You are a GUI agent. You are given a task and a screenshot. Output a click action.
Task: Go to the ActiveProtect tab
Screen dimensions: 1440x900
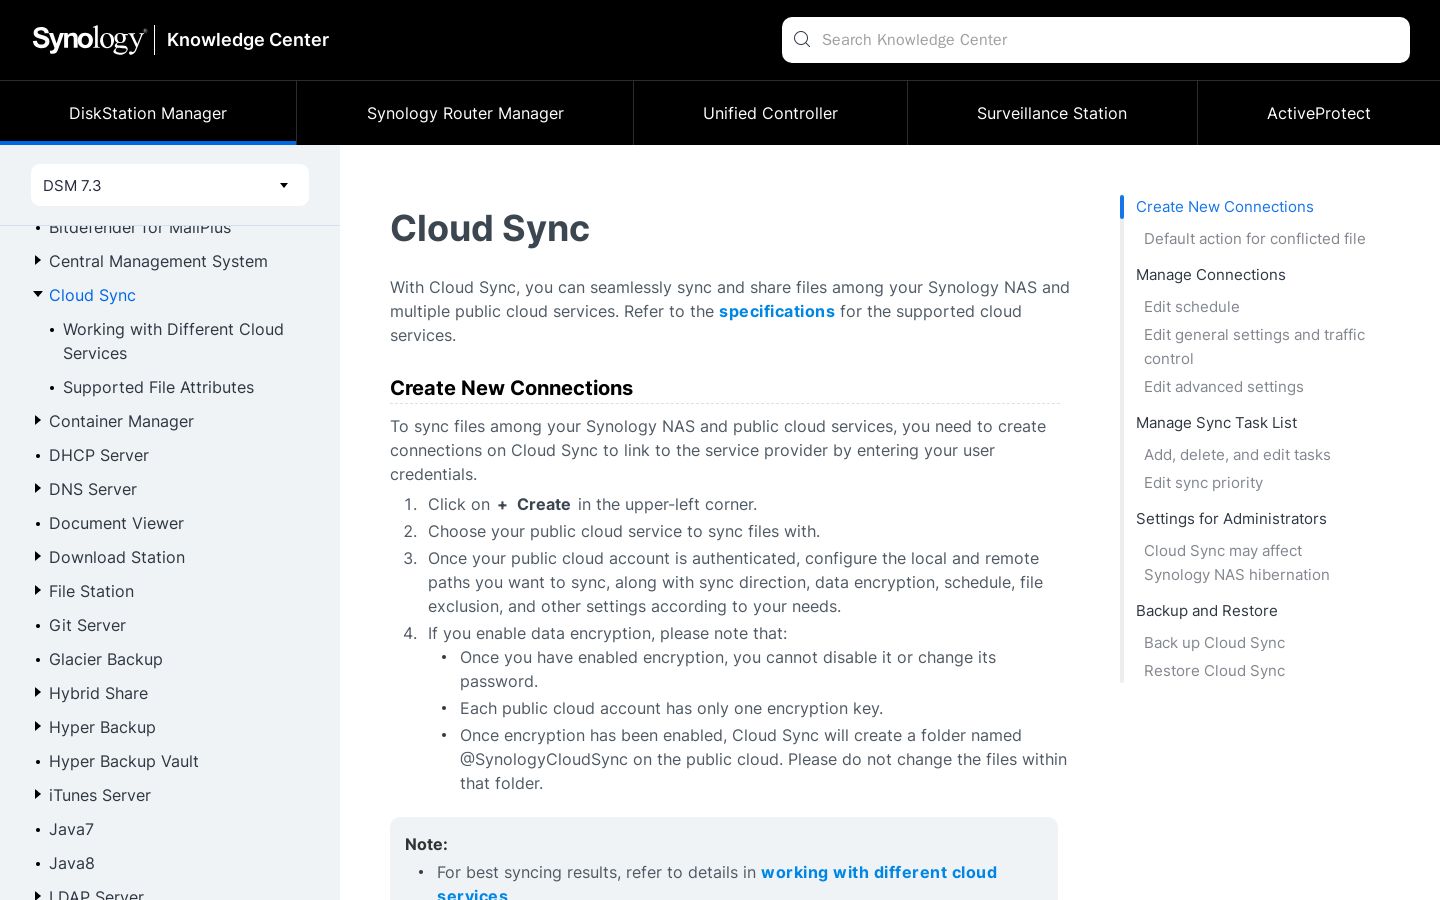1319,113
